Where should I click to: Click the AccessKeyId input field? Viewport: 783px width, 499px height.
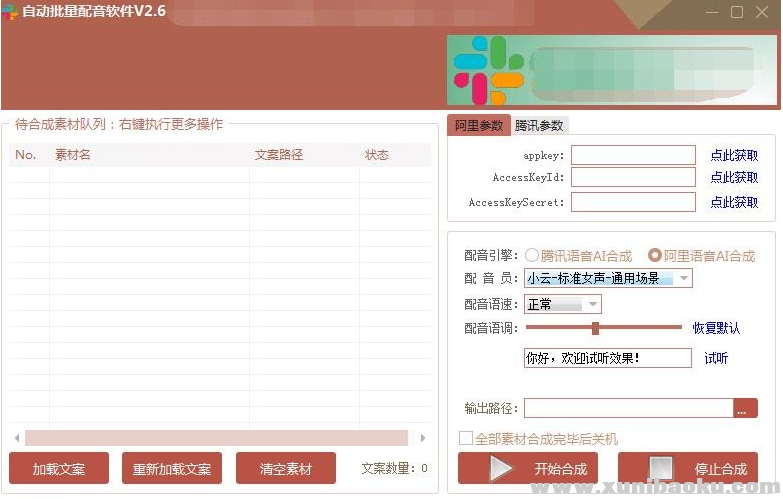[633, 178]
